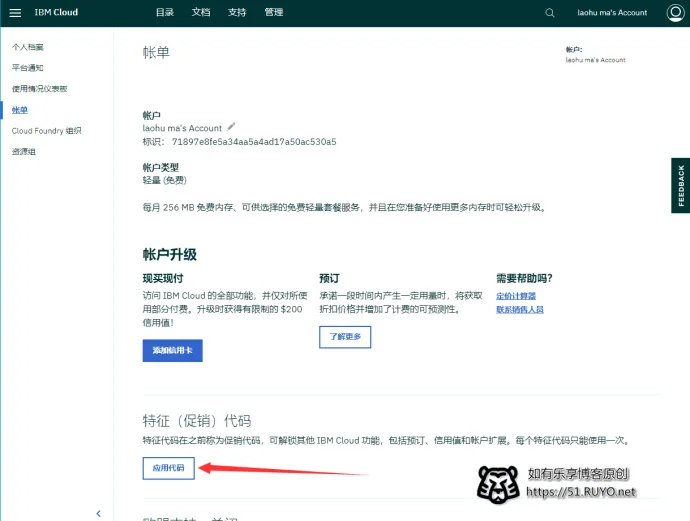Click the 预订 heading
This screenshot has height=521, width=690.
(x=329, y=278)
